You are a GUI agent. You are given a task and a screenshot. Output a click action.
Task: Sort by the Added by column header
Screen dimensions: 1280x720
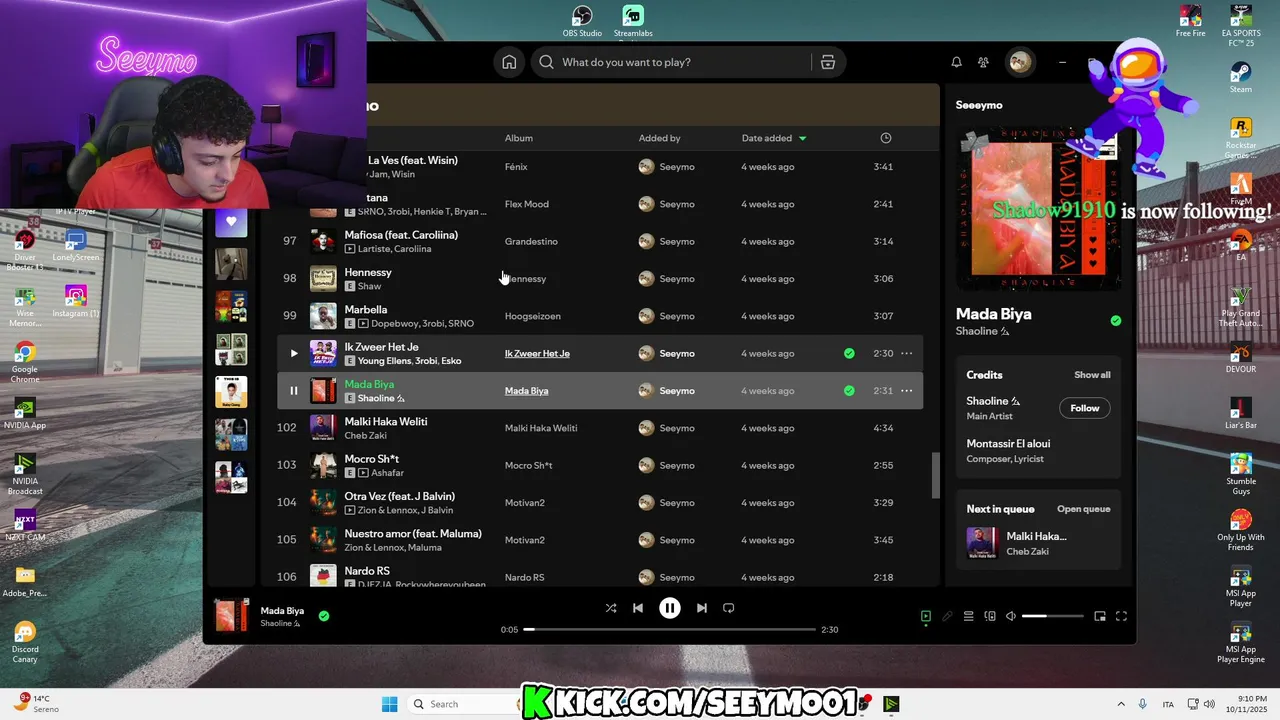pos(660,138)
